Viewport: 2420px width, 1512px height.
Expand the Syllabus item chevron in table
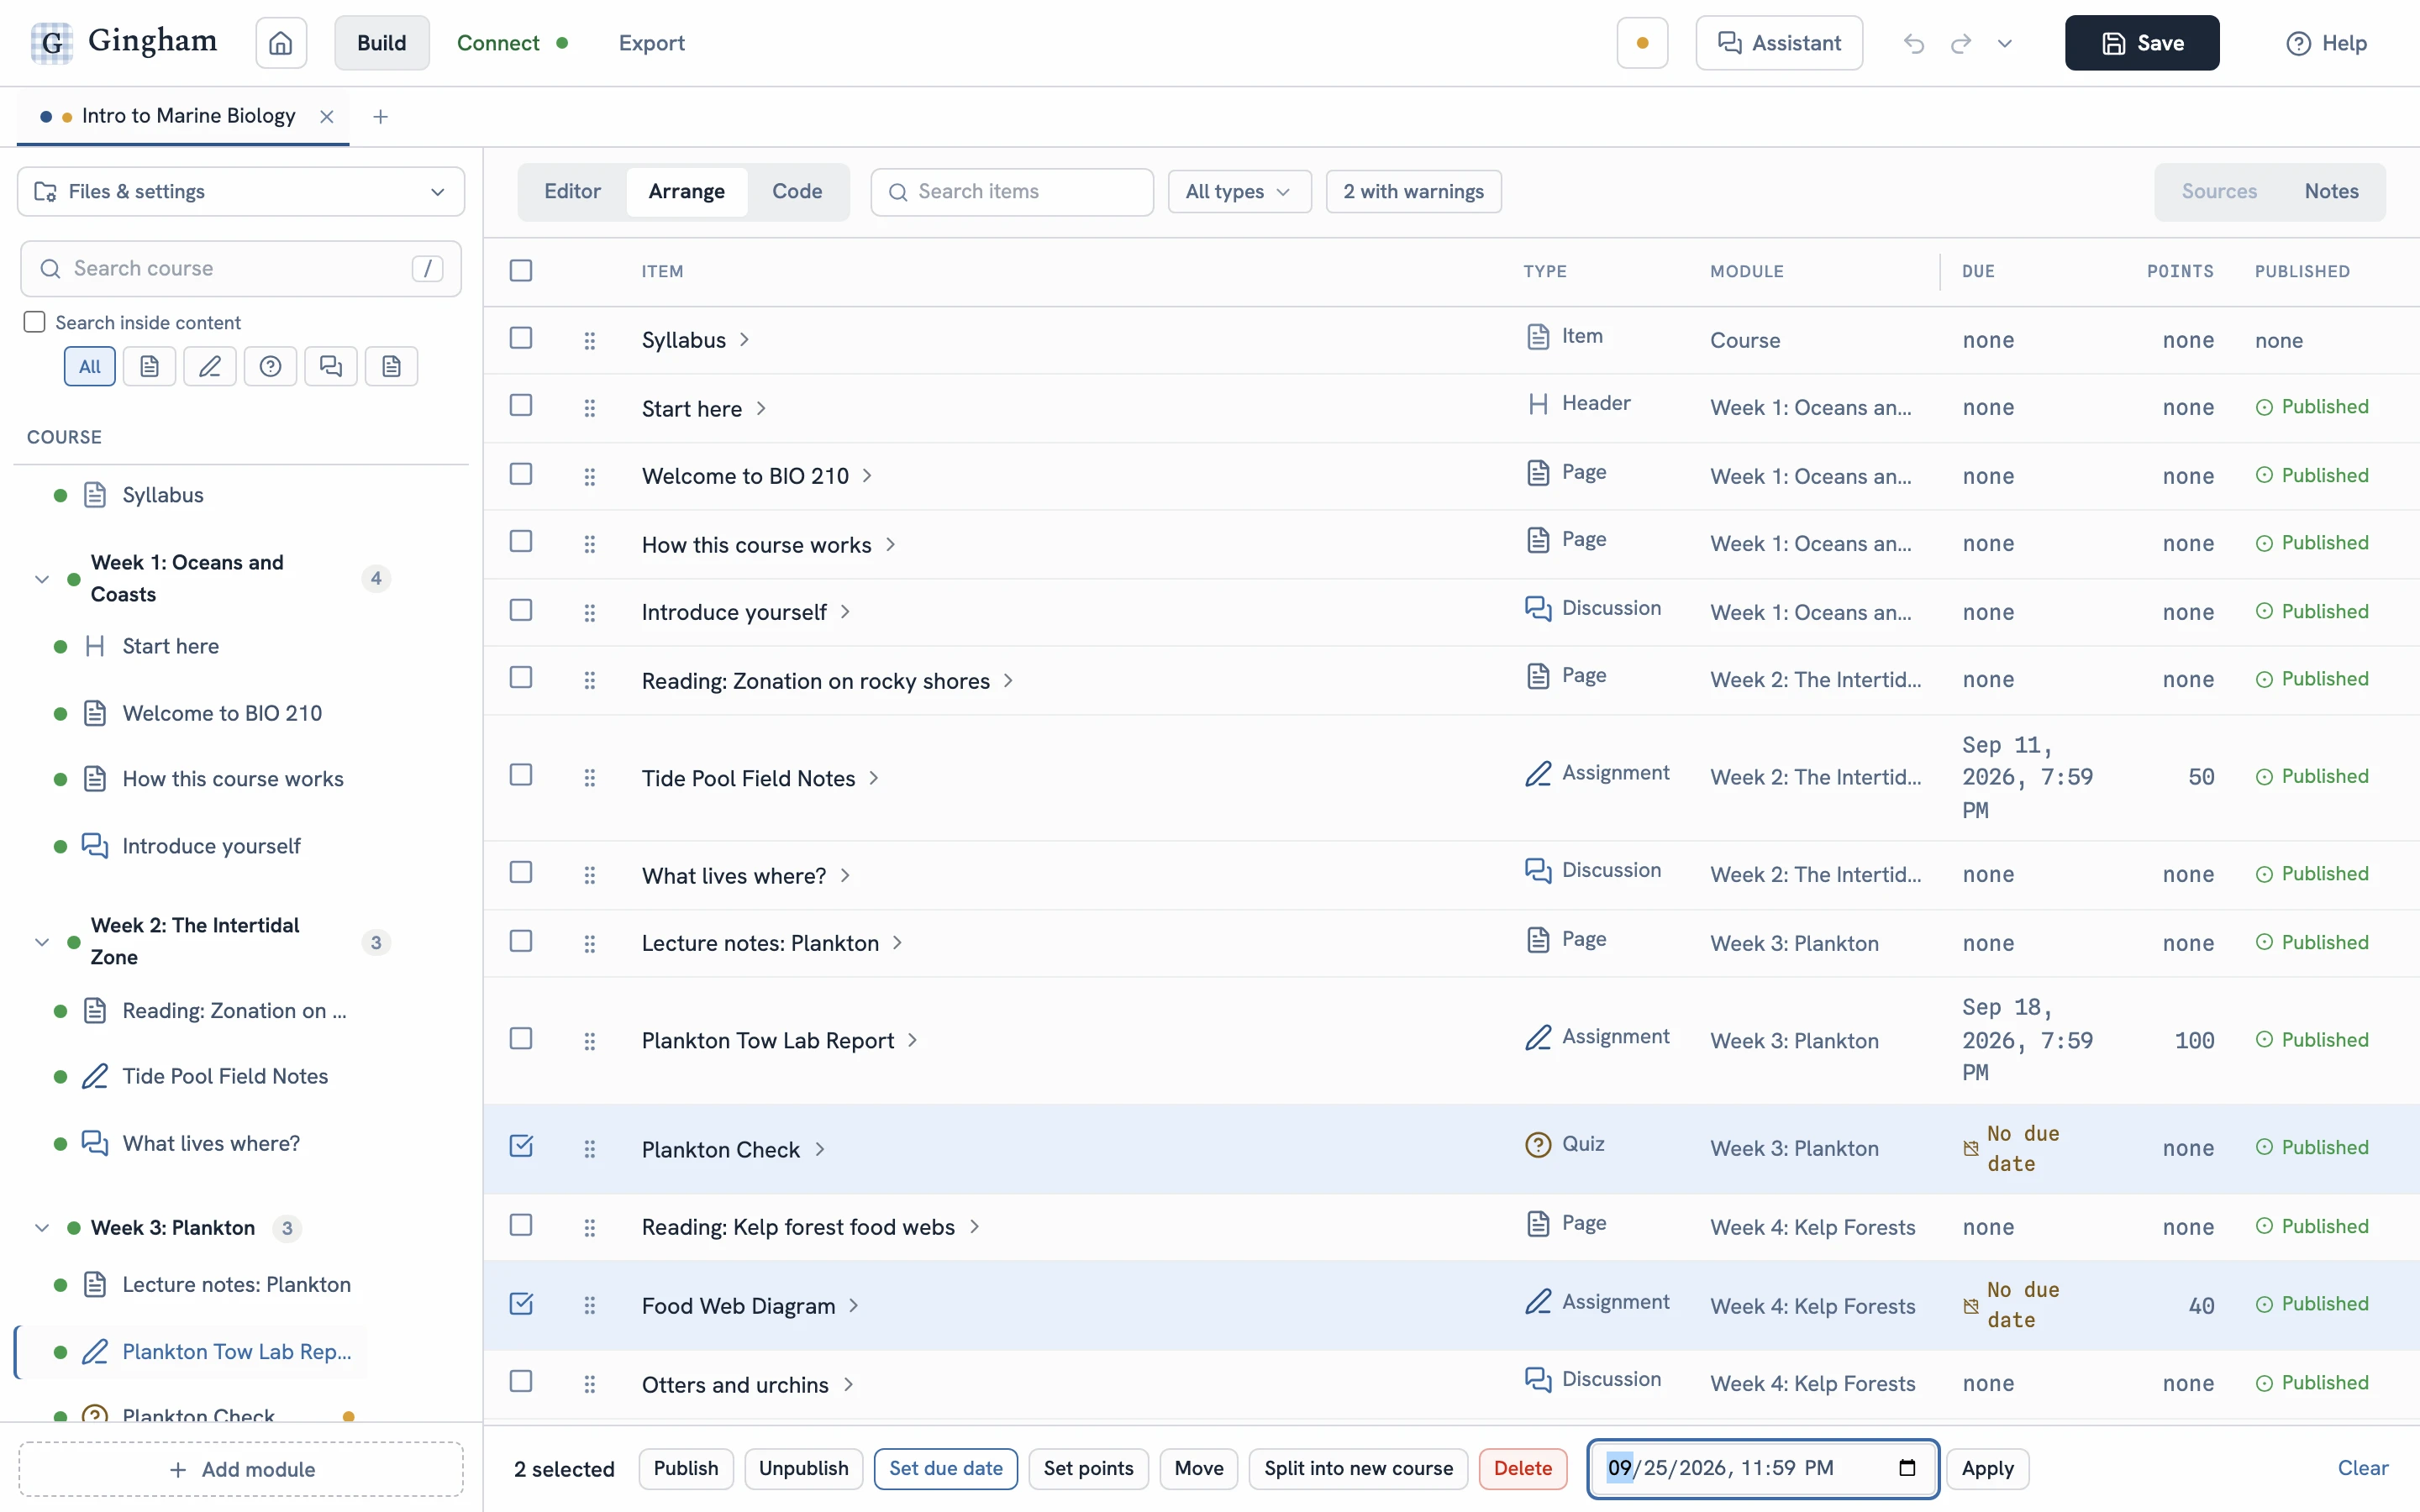coord(744,340)
